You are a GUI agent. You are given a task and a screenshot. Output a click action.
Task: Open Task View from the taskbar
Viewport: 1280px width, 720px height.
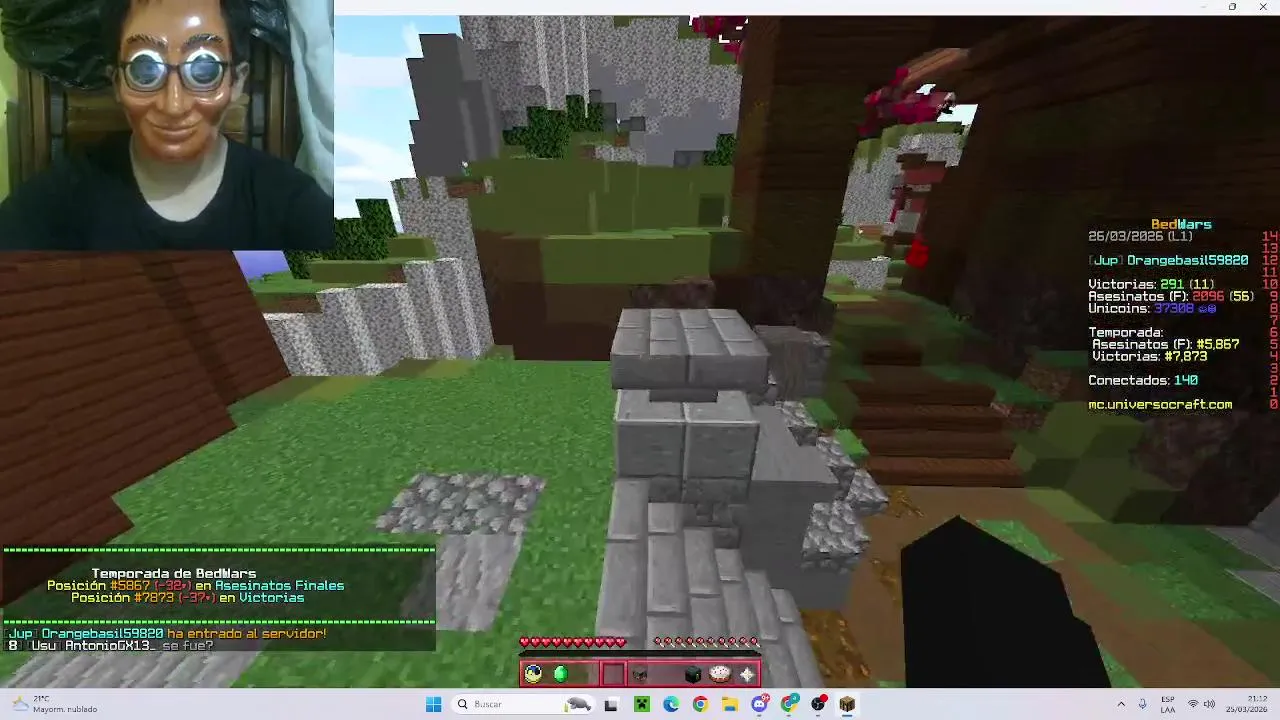(x=611, y=704)
